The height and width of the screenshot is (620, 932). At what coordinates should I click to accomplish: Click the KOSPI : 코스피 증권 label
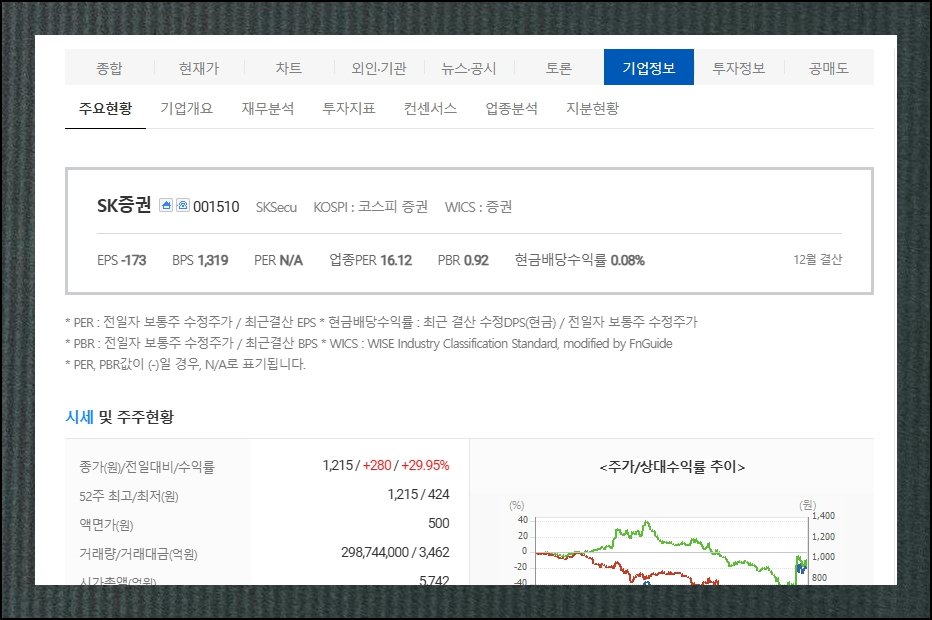370,206
